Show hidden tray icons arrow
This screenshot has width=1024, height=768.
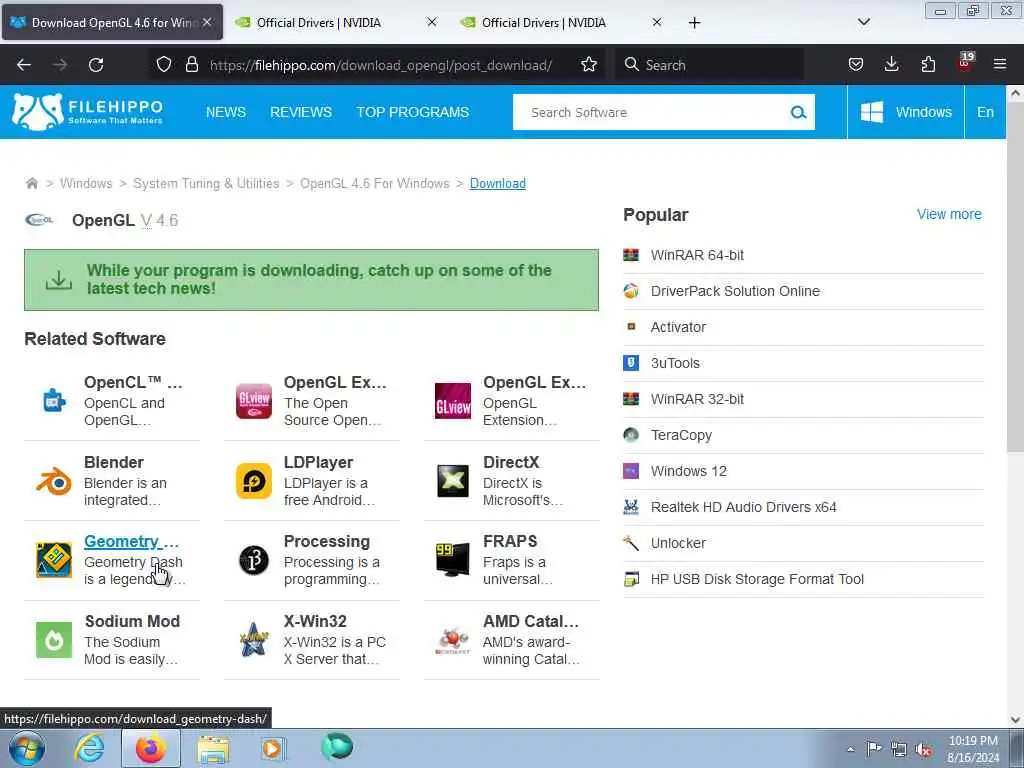point(850,749)
